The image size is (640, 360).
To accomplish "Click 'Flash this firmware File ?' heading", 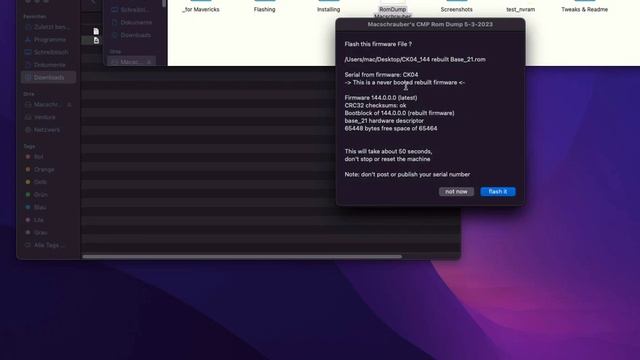I will click(378, 44).
